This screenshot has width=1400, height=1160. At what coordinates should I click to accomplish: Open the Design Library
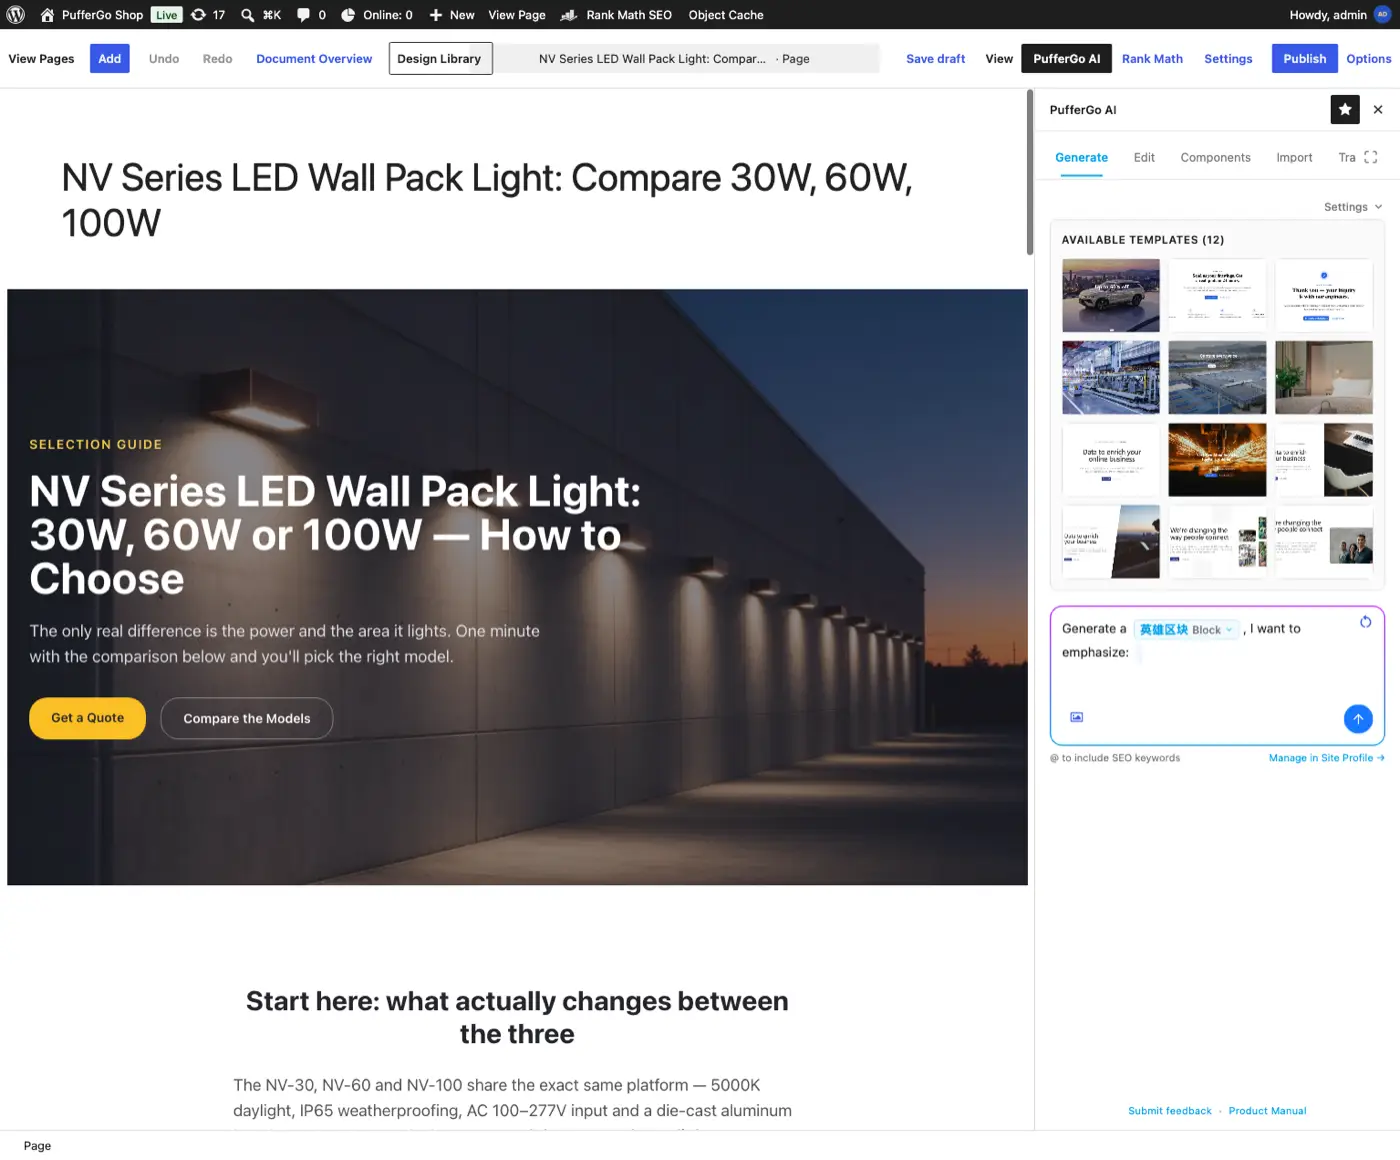tap(439, 59)
